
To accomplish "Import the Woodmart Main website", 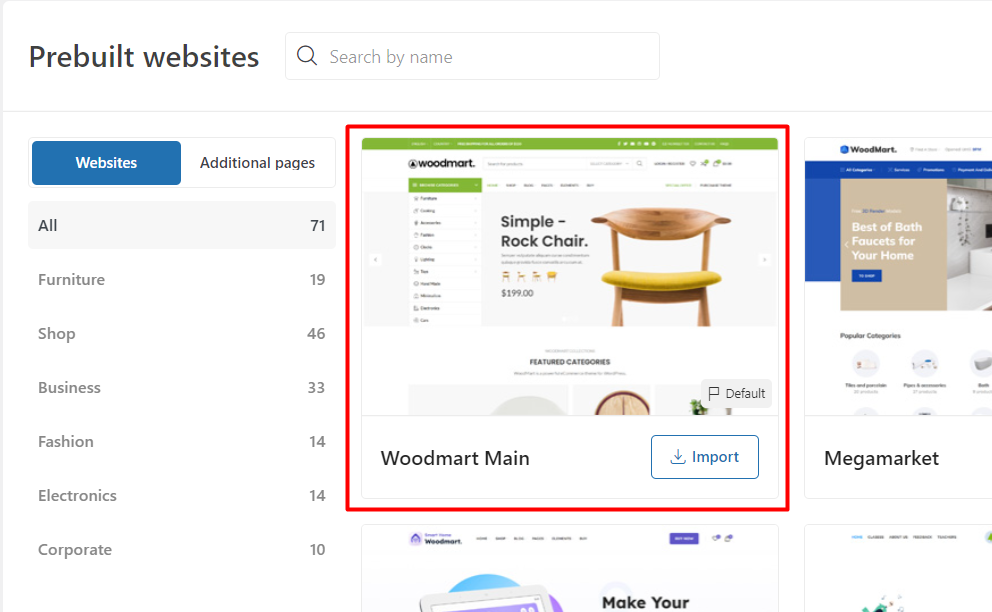I will tap(705, 457).
